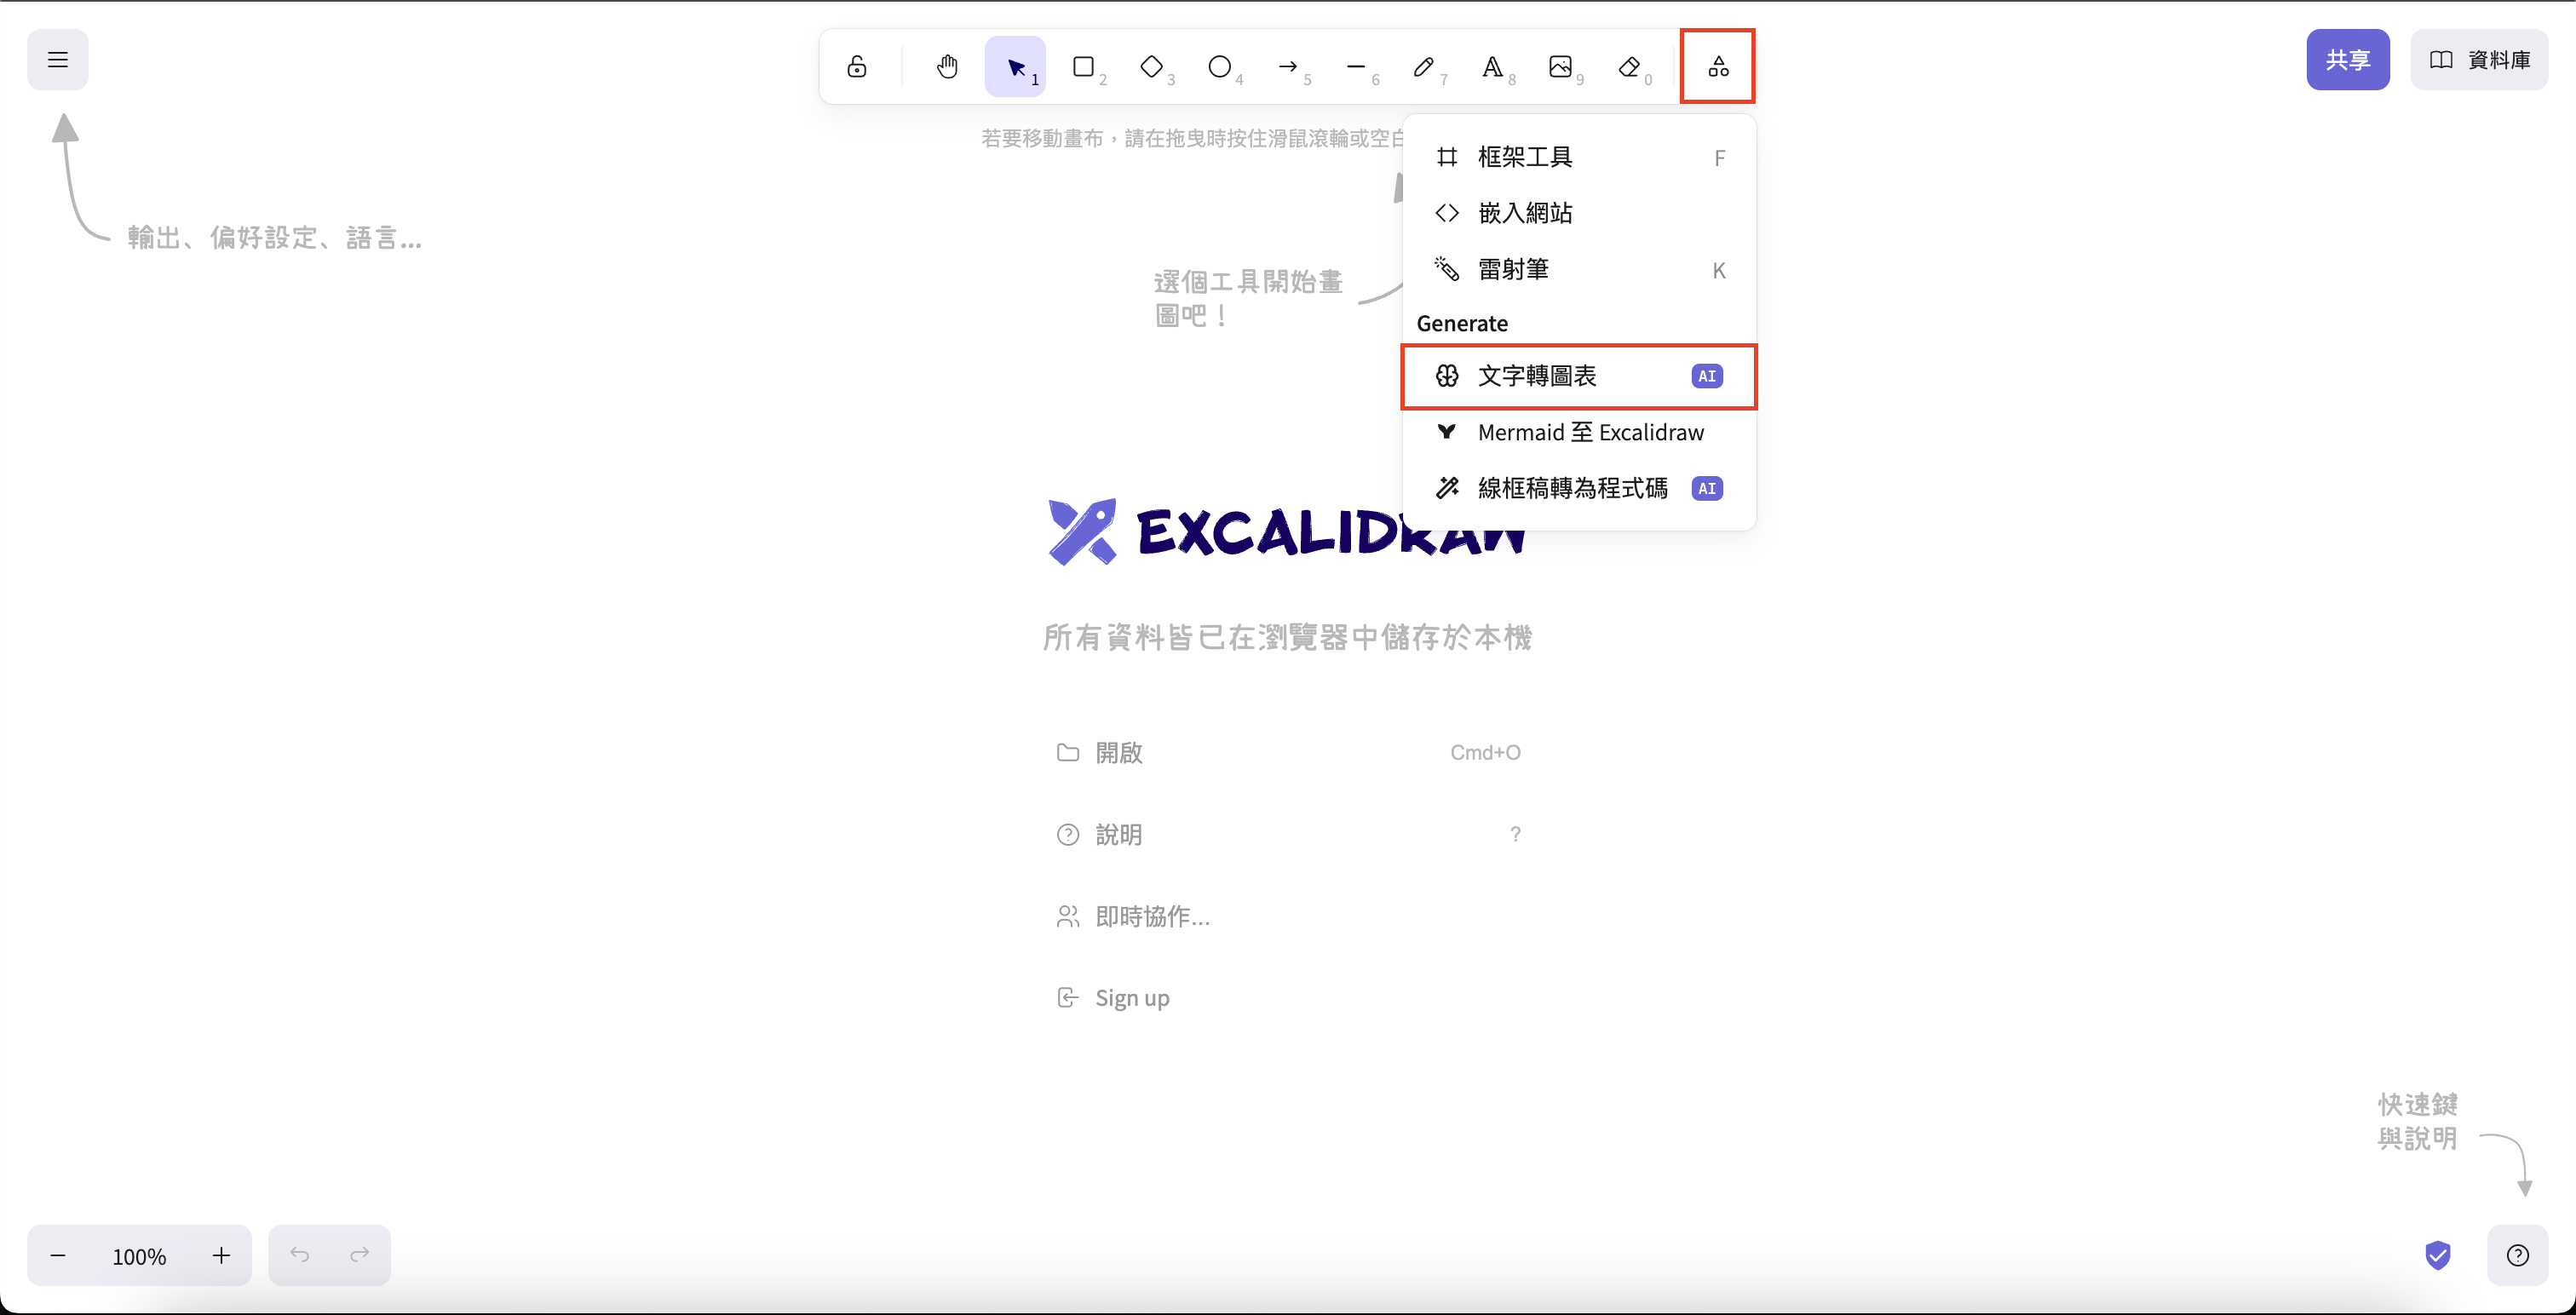Start 即時協作 live collaboration
This screenshot has width=2576, height=1315.
[x=1288, y=917]
